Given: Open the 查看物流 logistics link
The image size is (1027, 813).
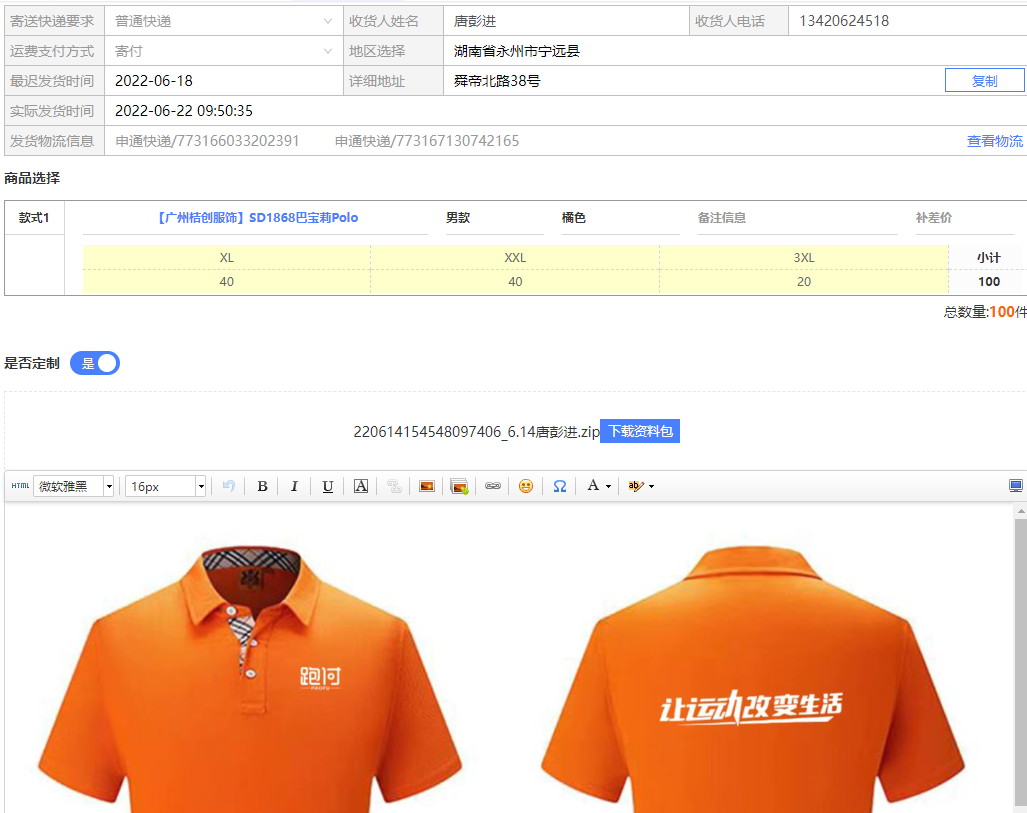Looking at the screenshot, I should pos(994,141).
